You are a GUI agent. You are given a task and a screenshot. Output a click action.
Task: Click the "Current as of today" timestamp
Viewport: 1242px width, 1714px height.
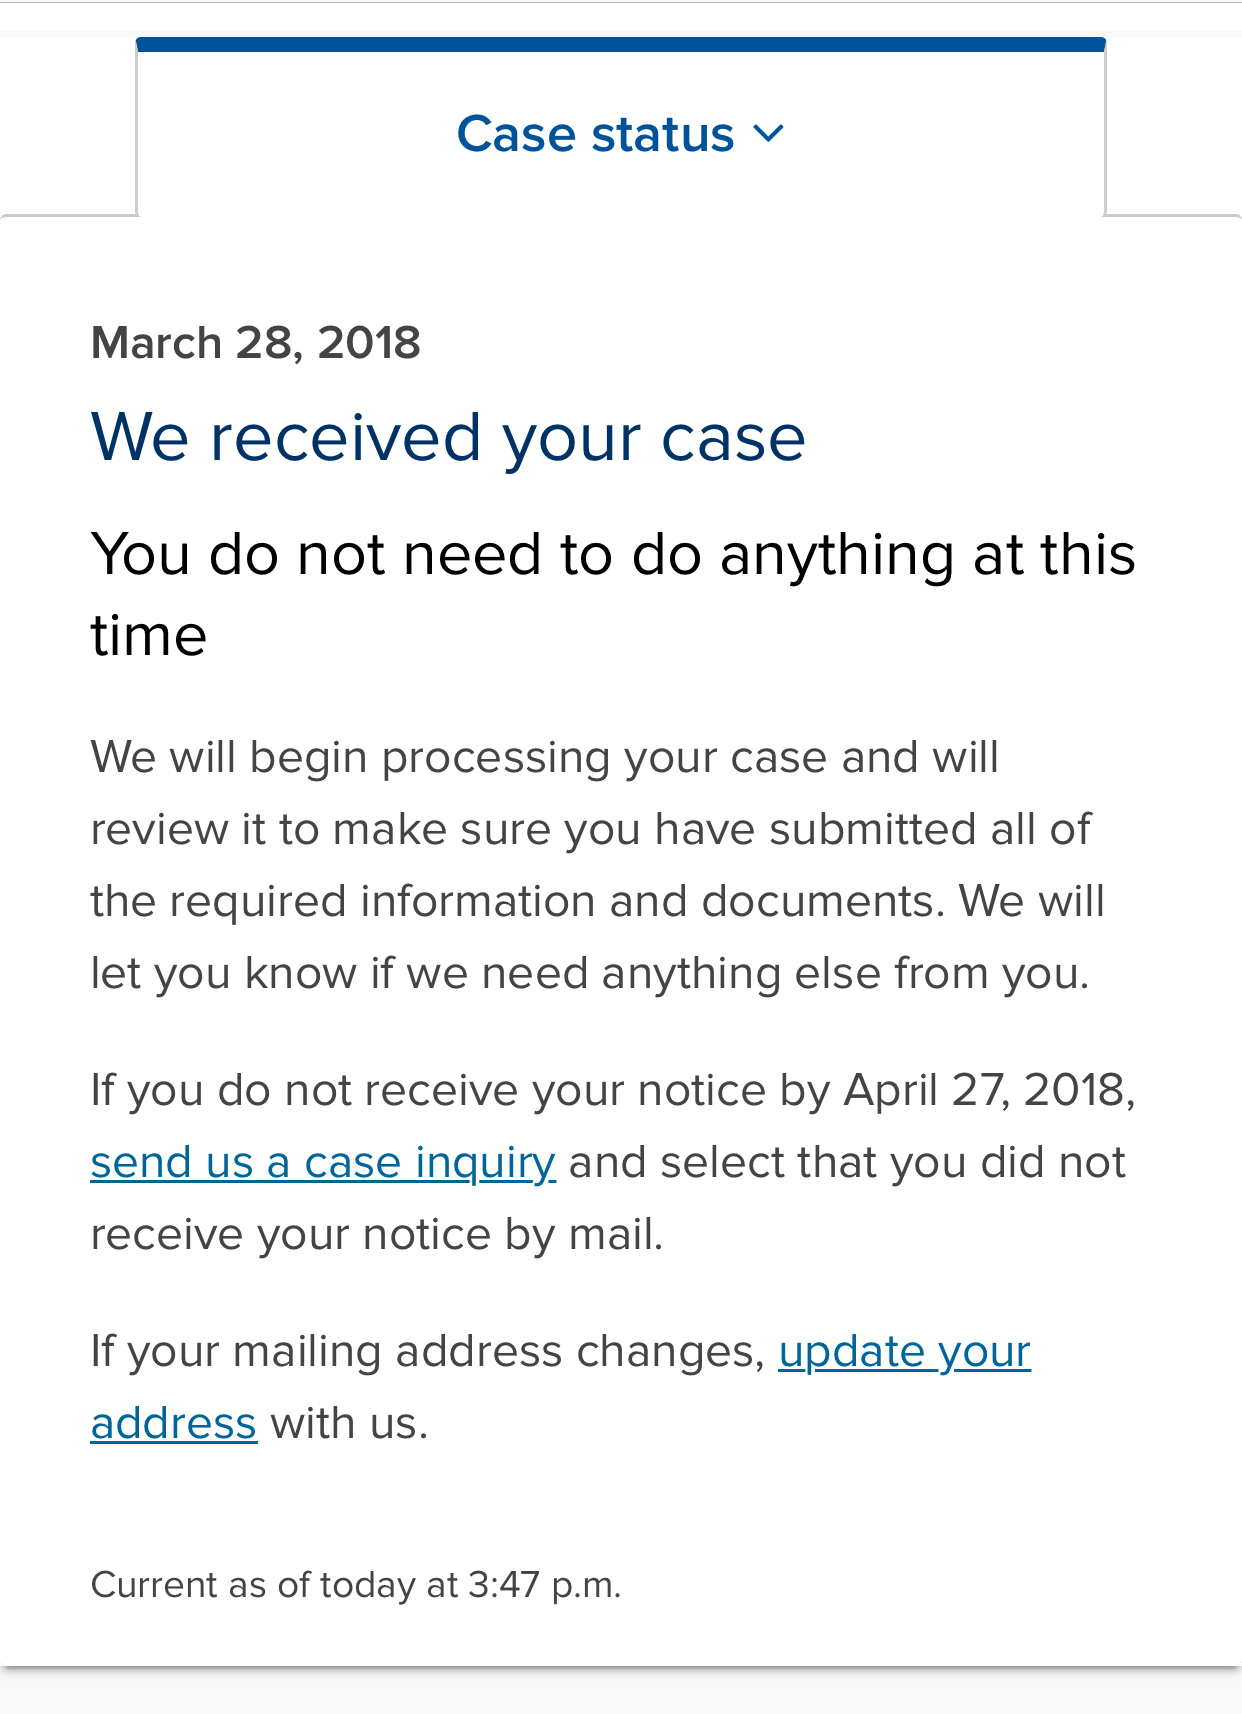[355, 1585]
